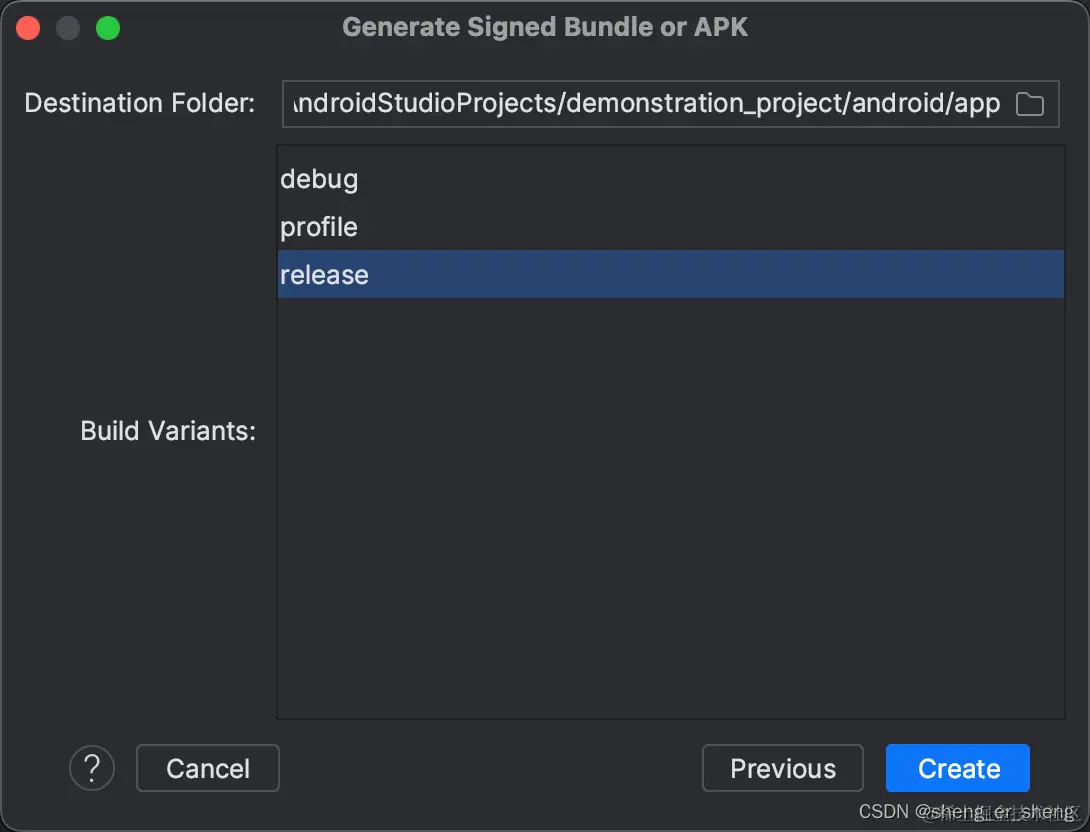Focus the Destination Folder path field
1090x832 pixels.
pyautogui.click(x=640, y=104)
